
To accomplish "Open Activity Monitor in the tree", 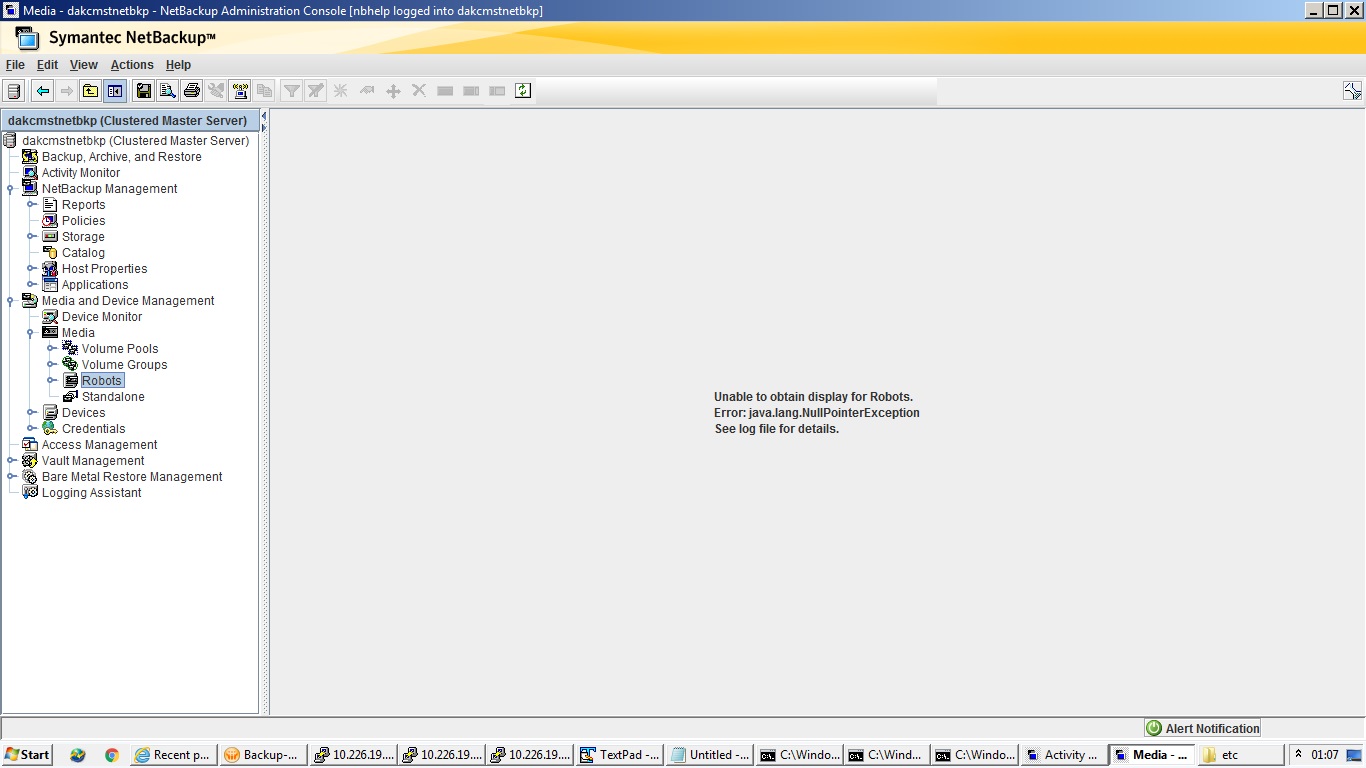I will tap(80, 173).
